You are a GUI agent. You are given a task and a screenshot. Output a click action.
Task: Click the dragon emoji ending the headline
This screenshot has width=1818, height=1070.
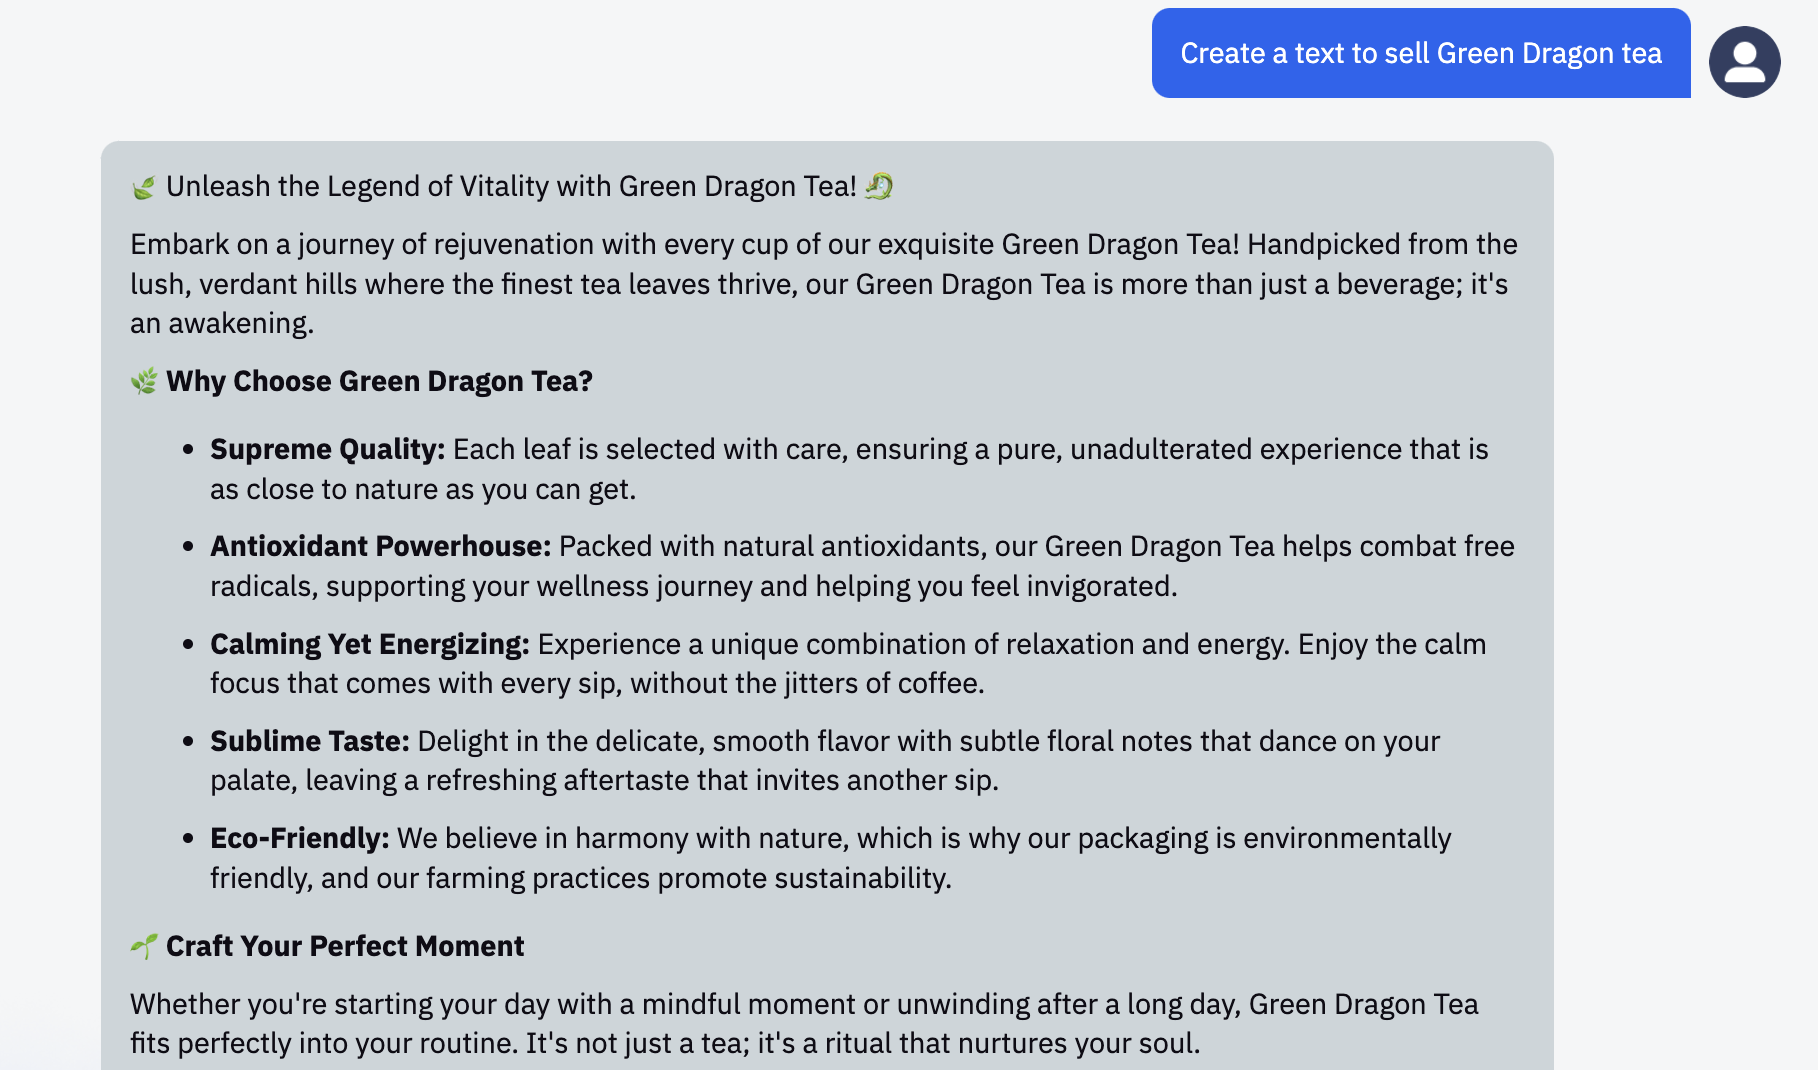[879, 186]
